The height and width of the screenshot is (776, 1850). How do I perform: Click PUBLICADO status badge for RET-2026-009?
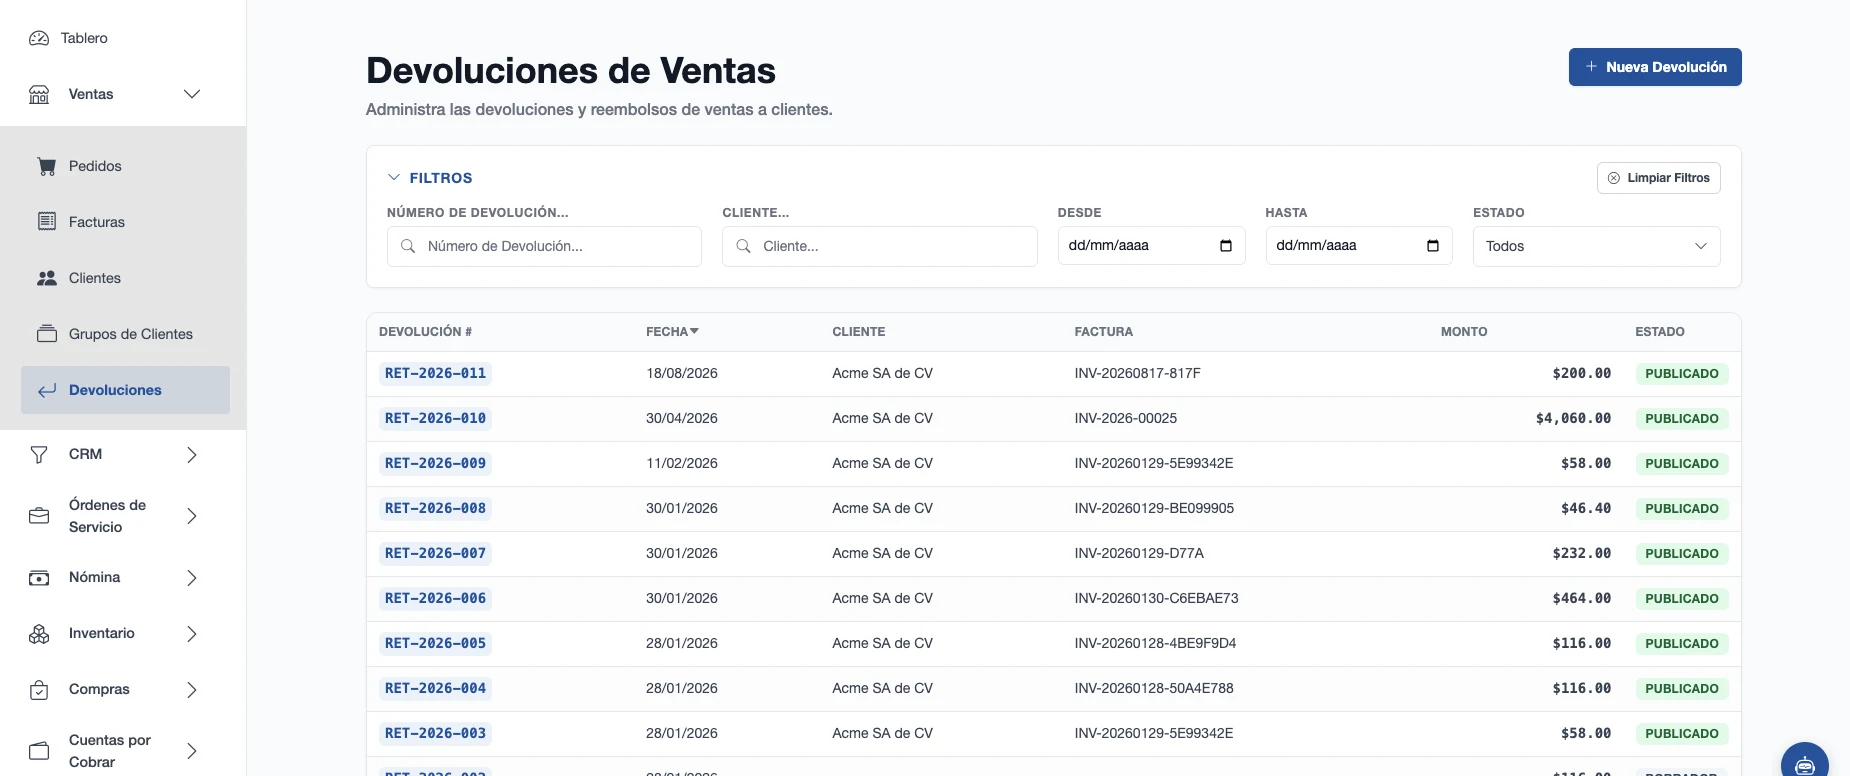(1682, 463)
